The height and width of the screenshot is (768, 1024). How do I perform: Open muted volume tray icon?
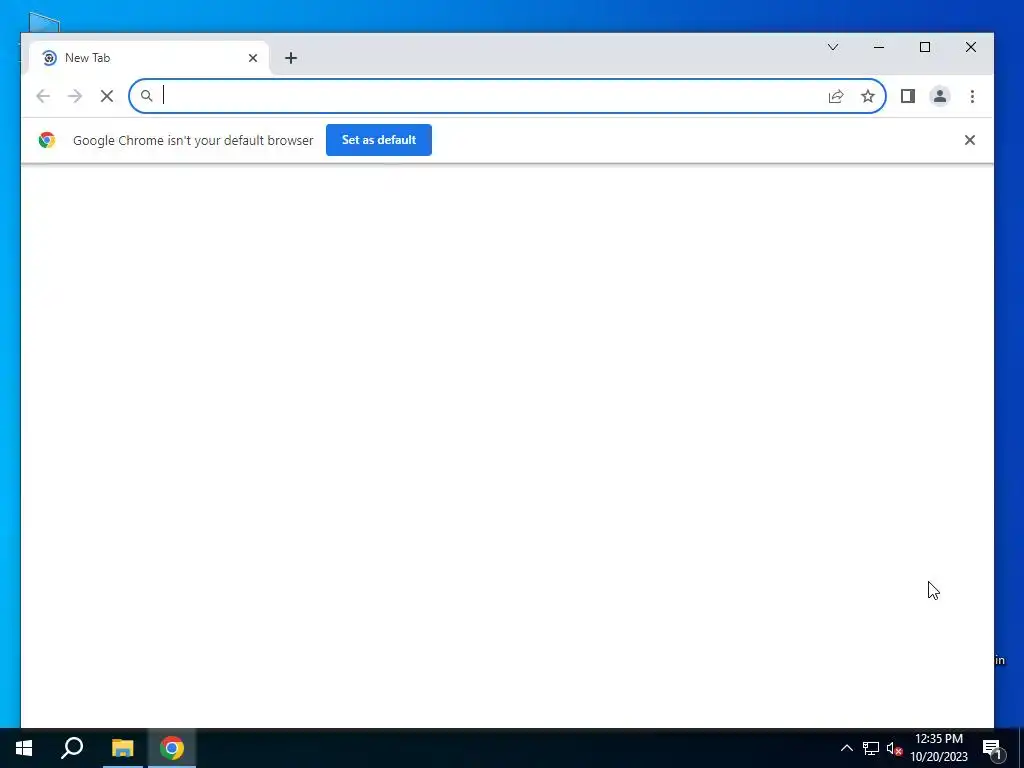(894, 748)
